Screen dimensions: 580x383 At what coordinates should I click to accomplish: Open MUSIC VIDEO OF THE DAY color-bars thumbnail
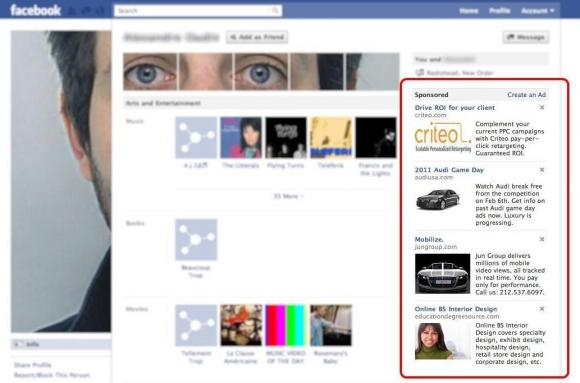[x=286, y=325]
